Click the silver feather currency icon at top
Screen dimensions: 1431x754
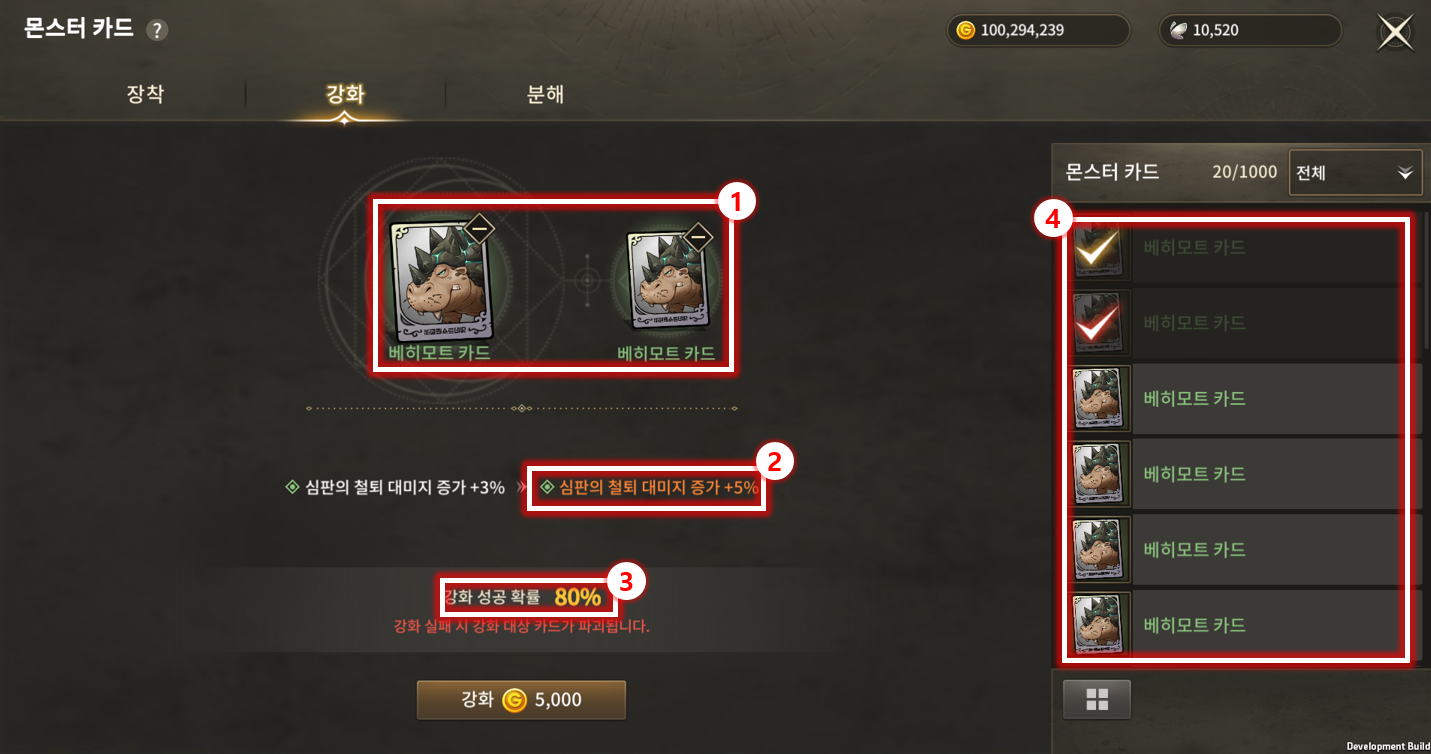[x=1179, y=30]
